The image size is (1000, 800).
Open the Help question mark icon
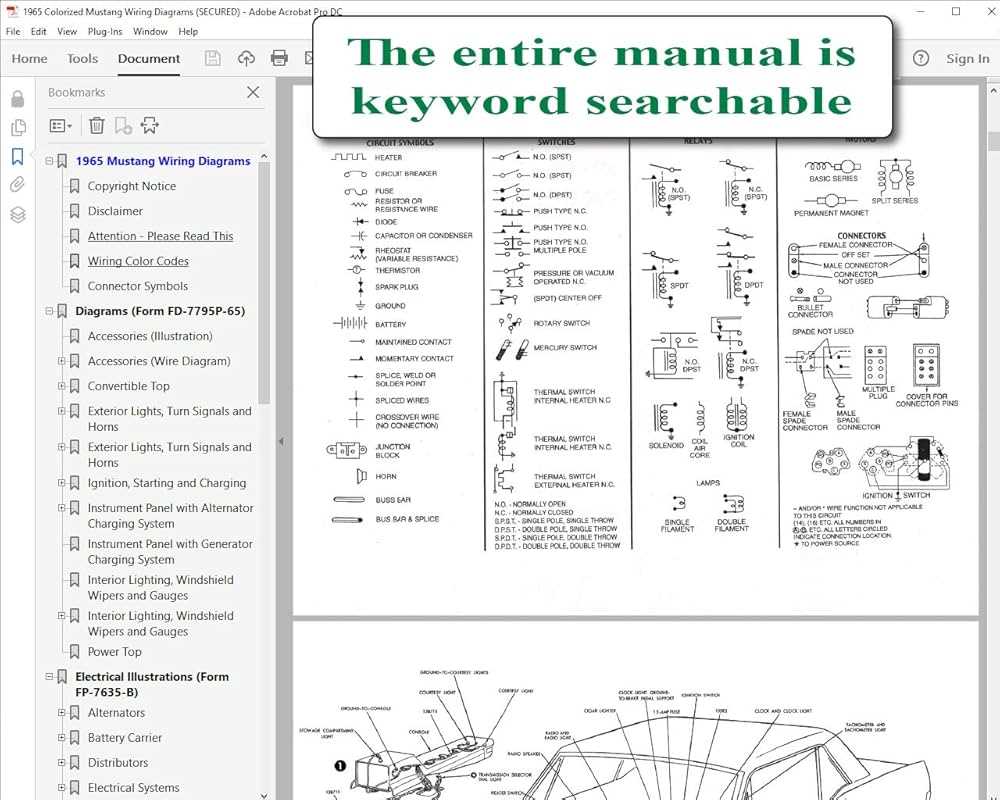921,59
